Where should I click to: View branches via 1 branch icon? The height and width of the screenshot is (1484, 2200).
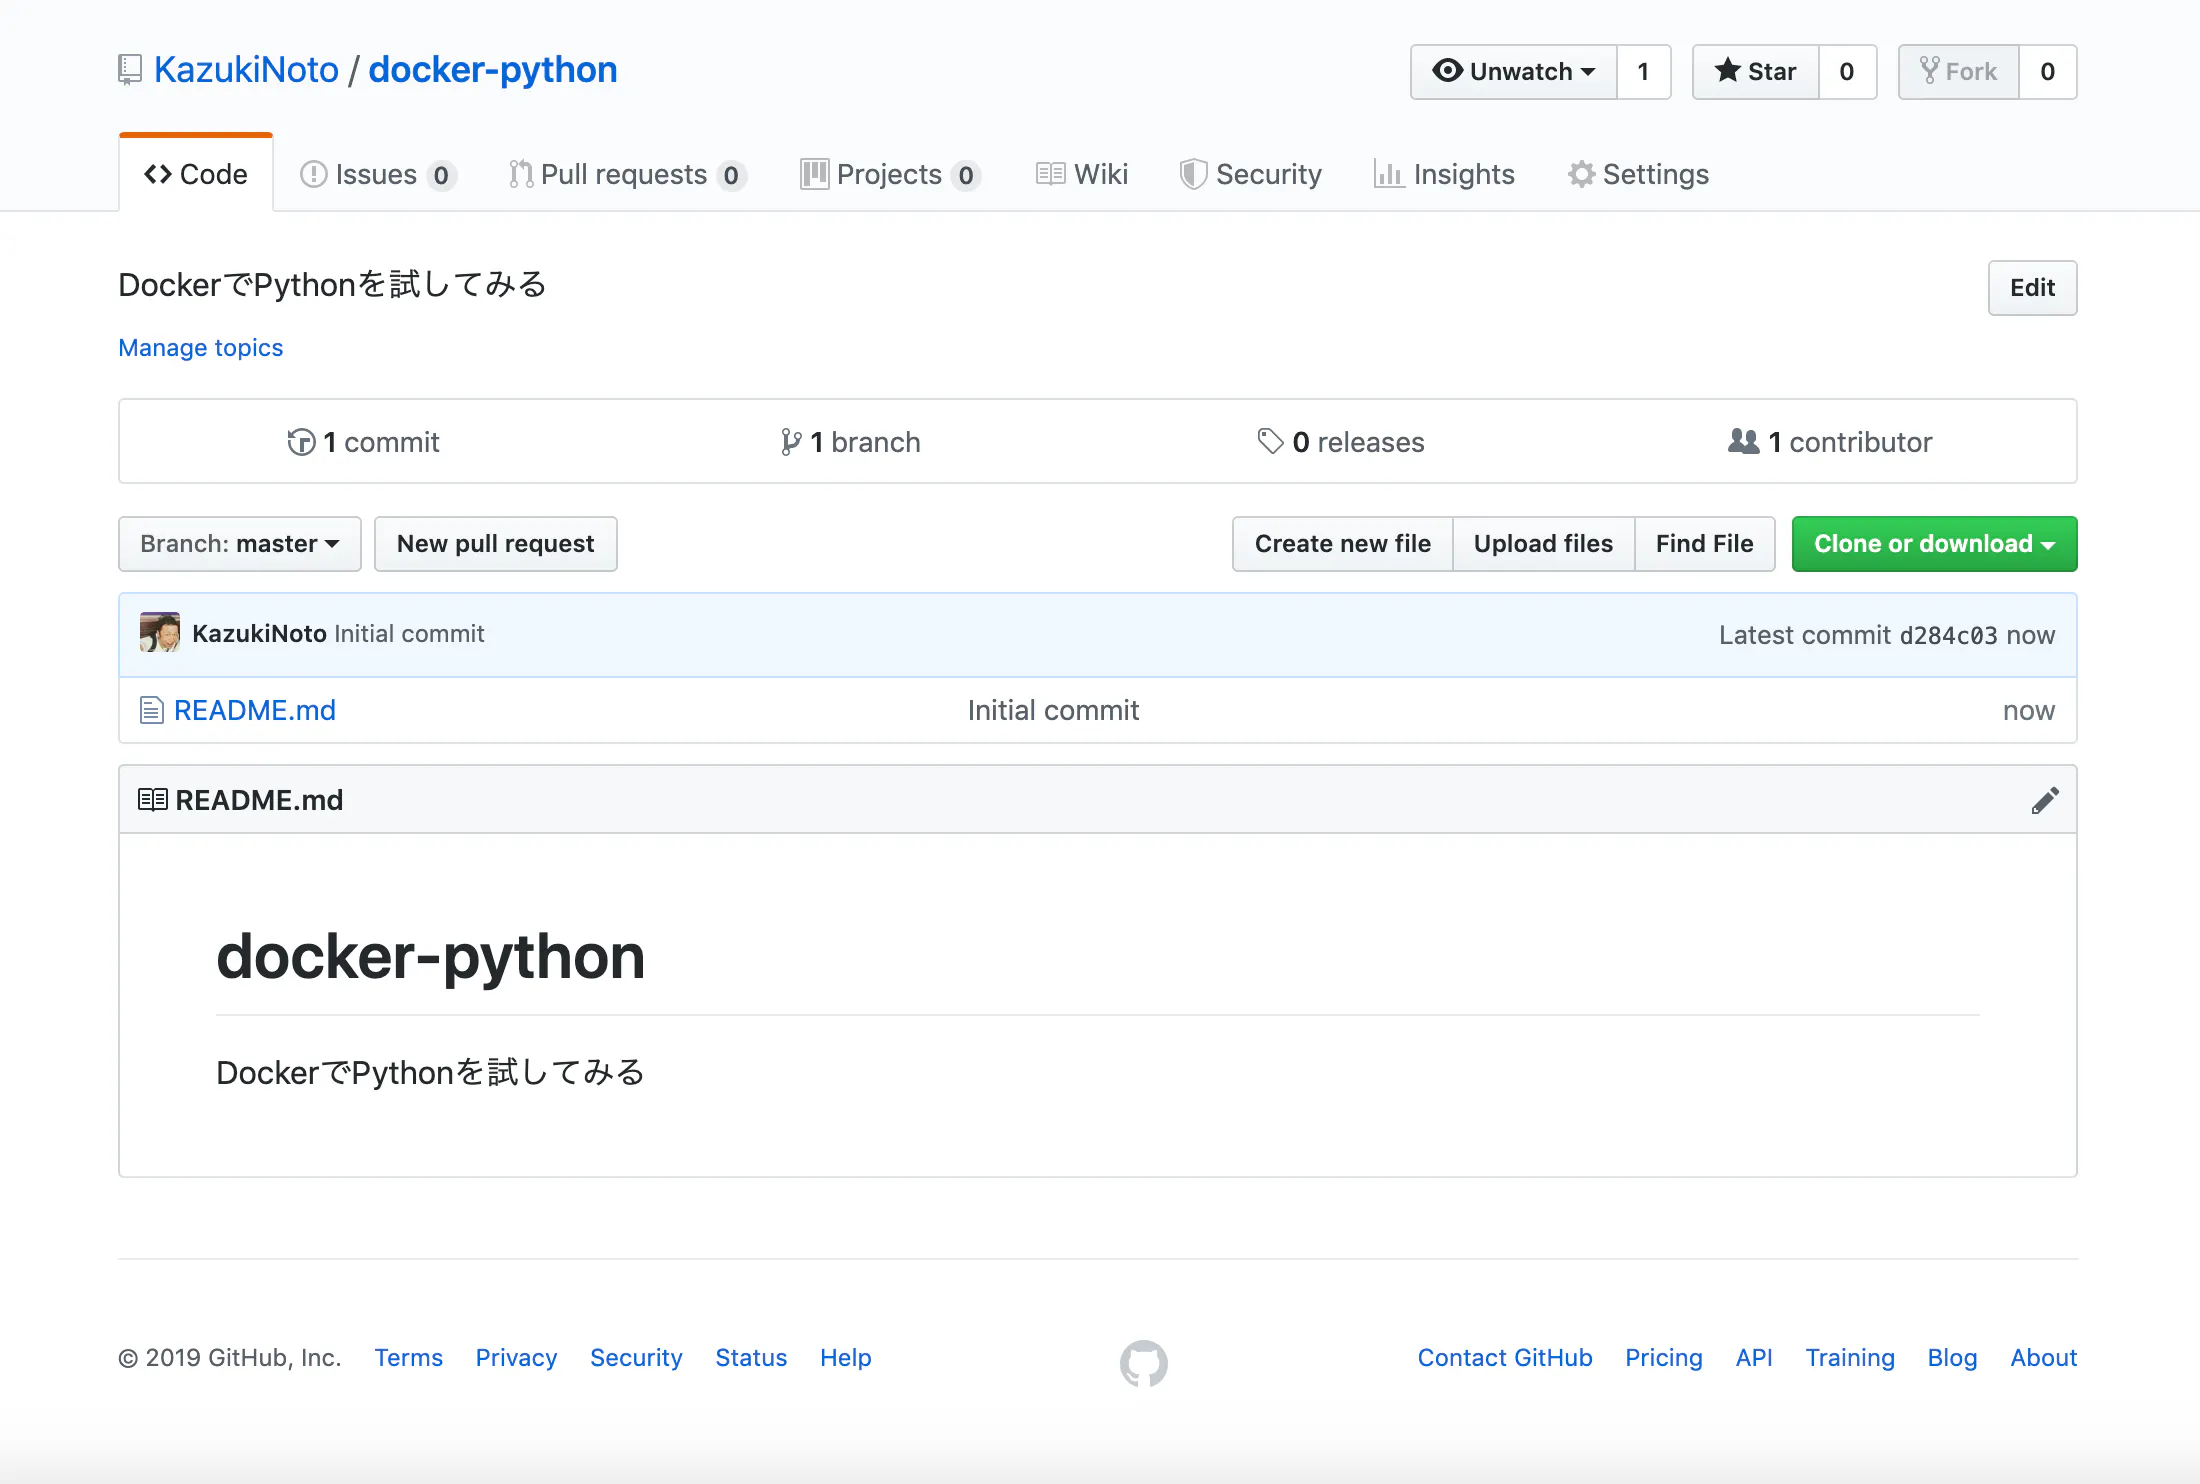[791, 442]
